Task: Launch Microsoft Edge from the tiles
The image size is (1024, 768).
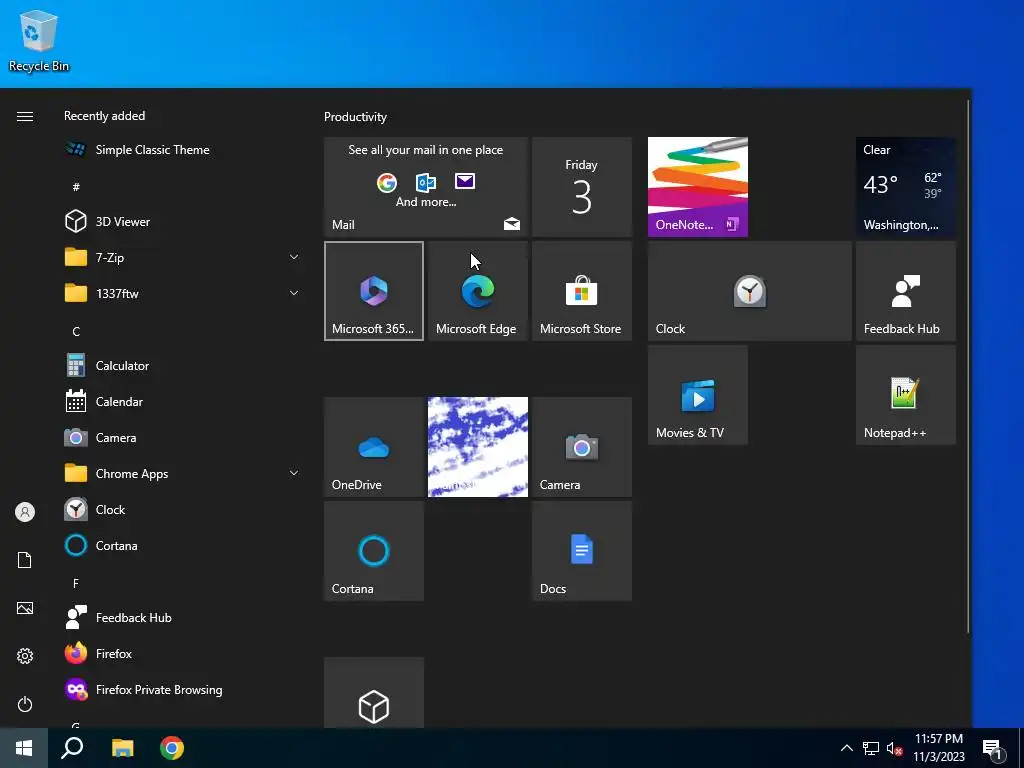Action: [x=477, y=291]
